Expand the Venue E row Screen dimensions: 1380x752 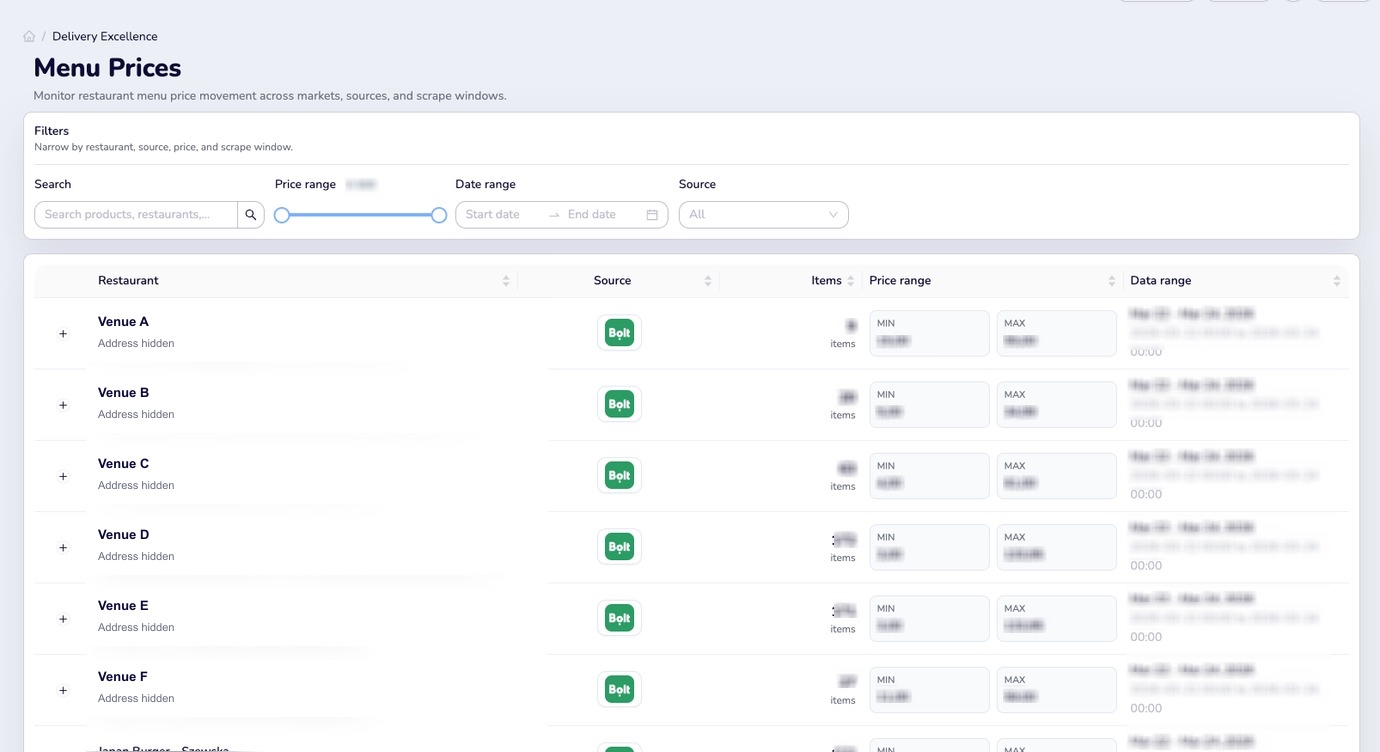click(63, 619)
